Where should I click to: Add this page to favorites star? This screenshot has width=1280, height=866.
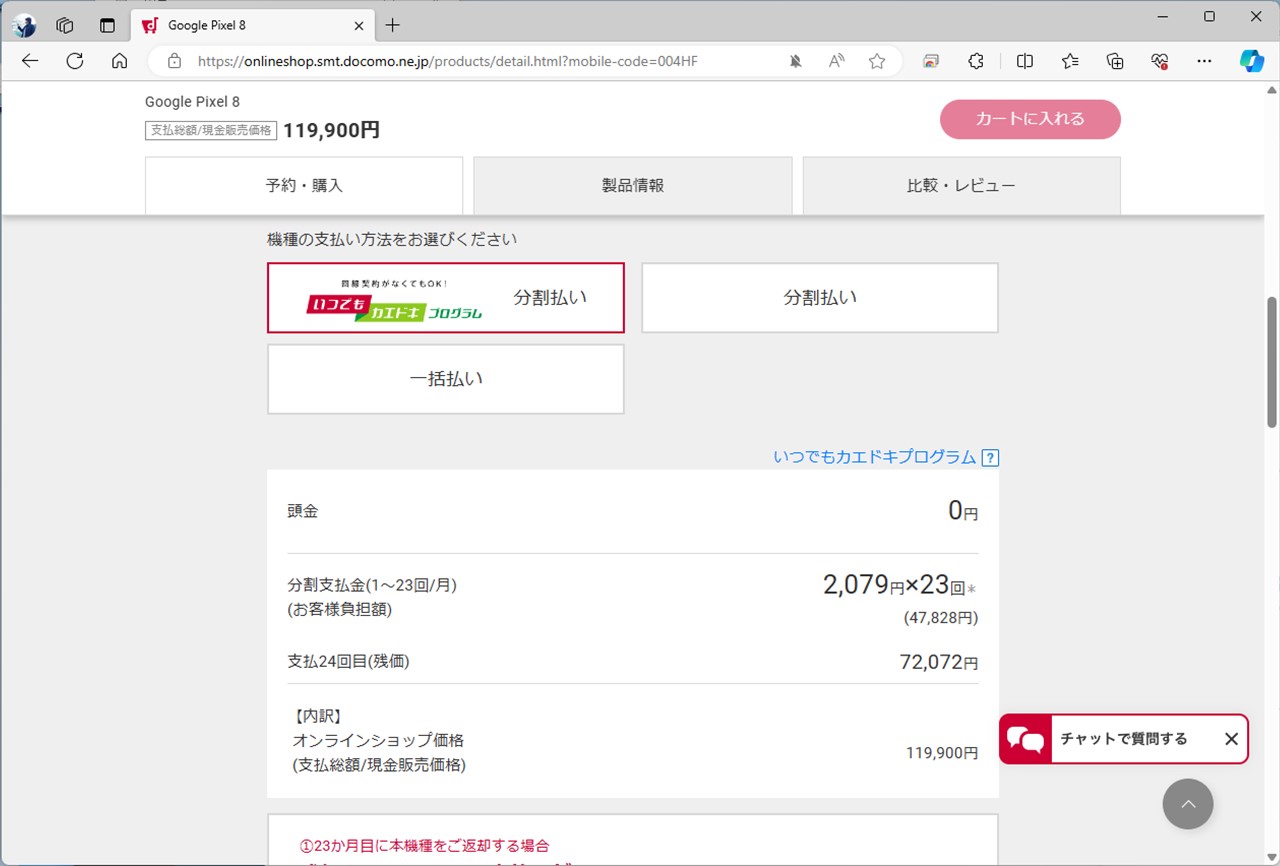[x=877, y=61]
